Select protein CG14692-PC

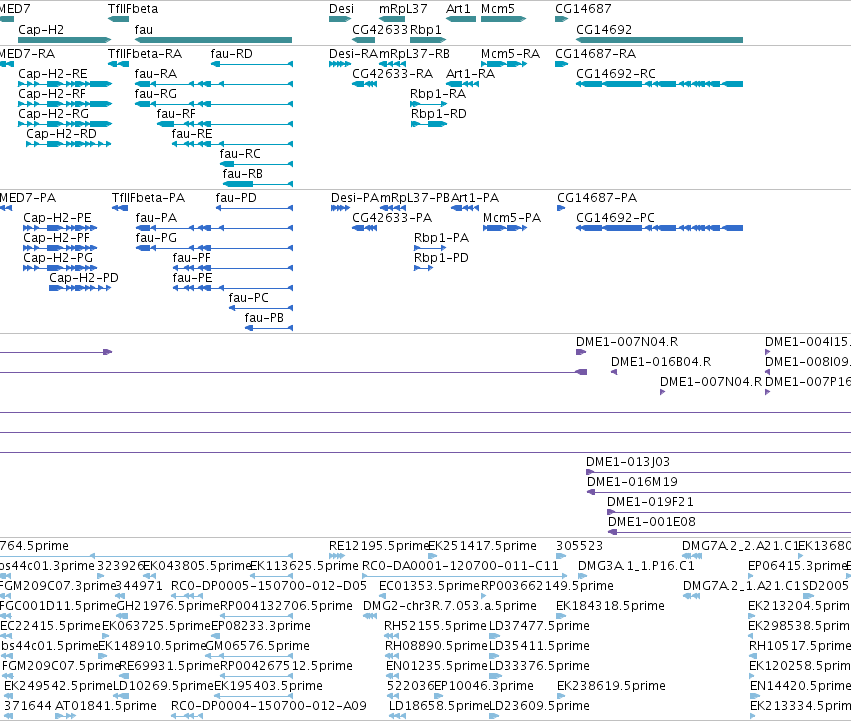[x=659, y=228]
